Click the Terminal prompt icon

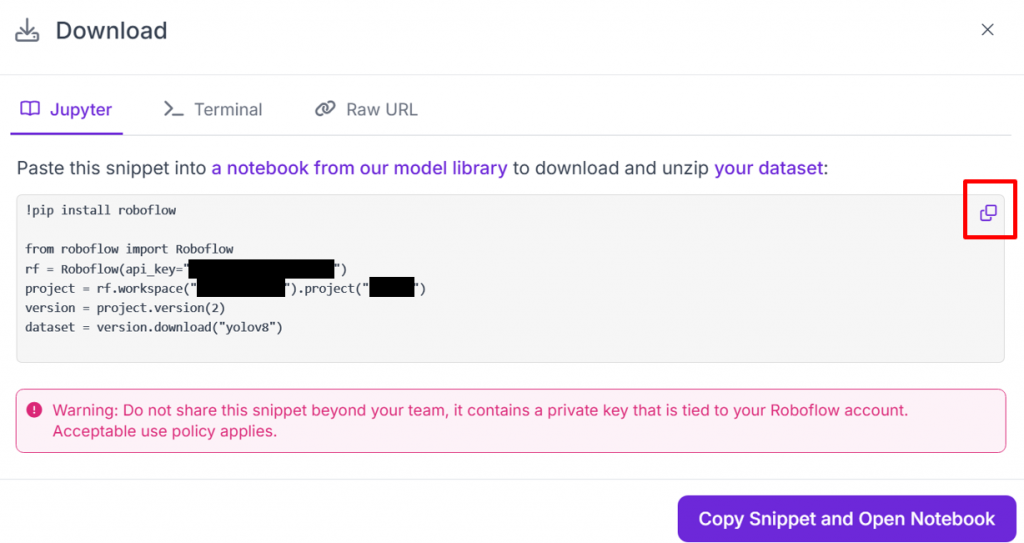tap(173, 109)
